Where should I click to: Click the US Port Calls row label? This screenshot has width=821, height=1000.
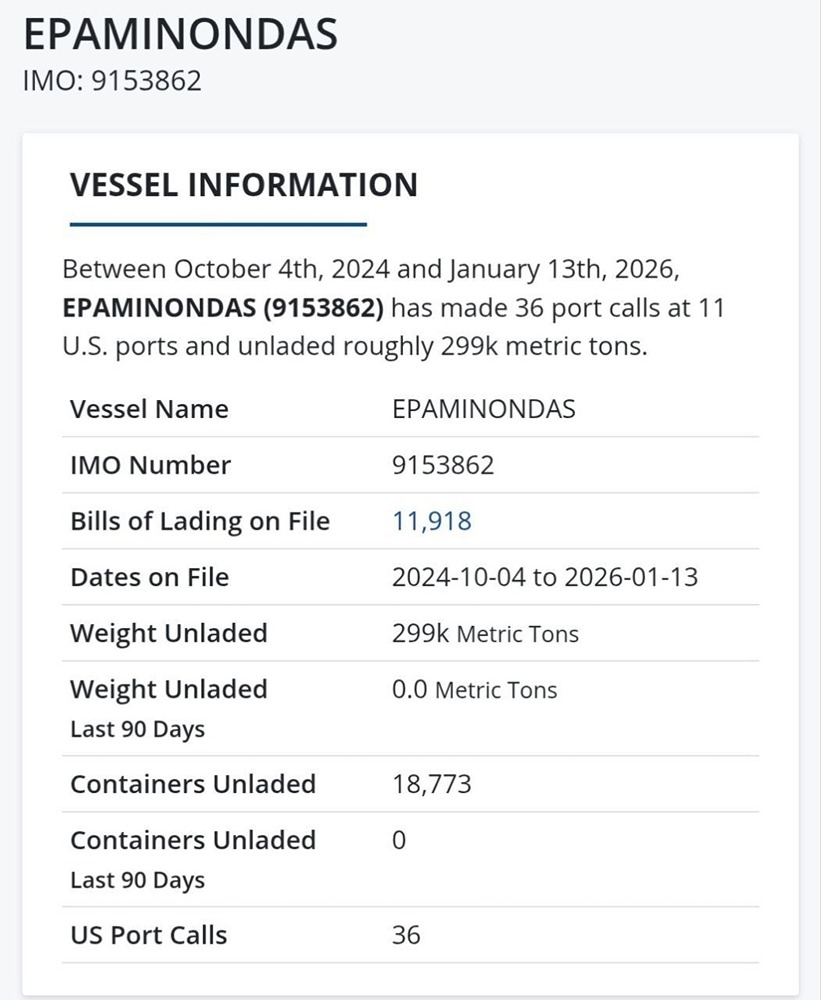coord(149,935)
